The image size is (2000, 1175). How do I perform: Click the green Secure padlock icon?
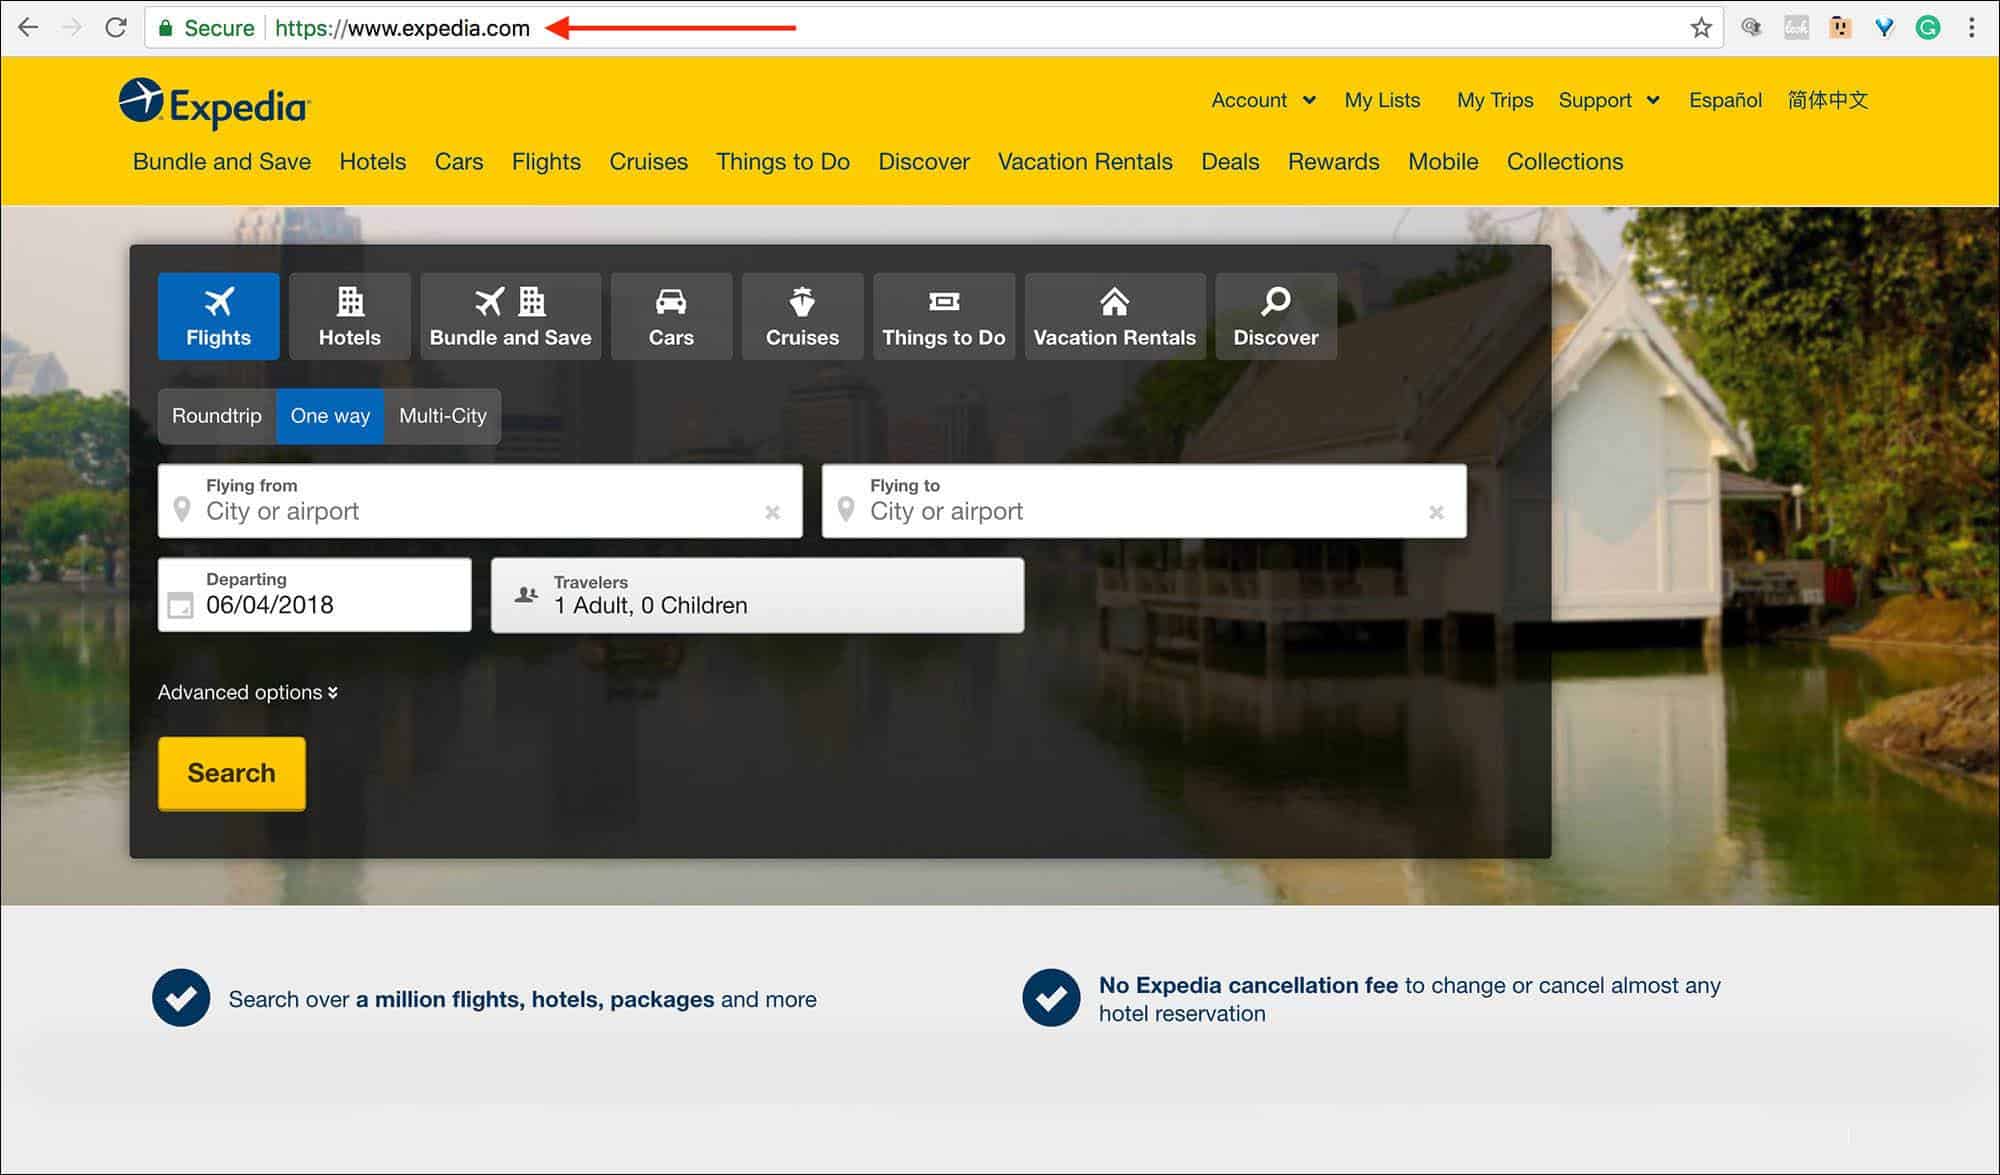point(166,28)
